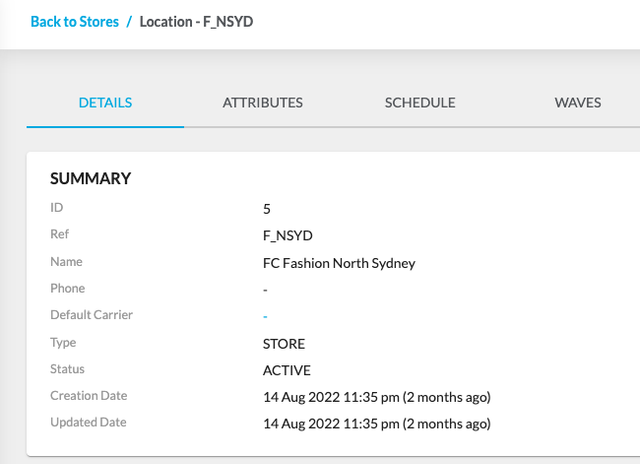The width and height of the screenshot is (640, 464).
Task: Select the DETAILS tab
Action: click(105, 102)
